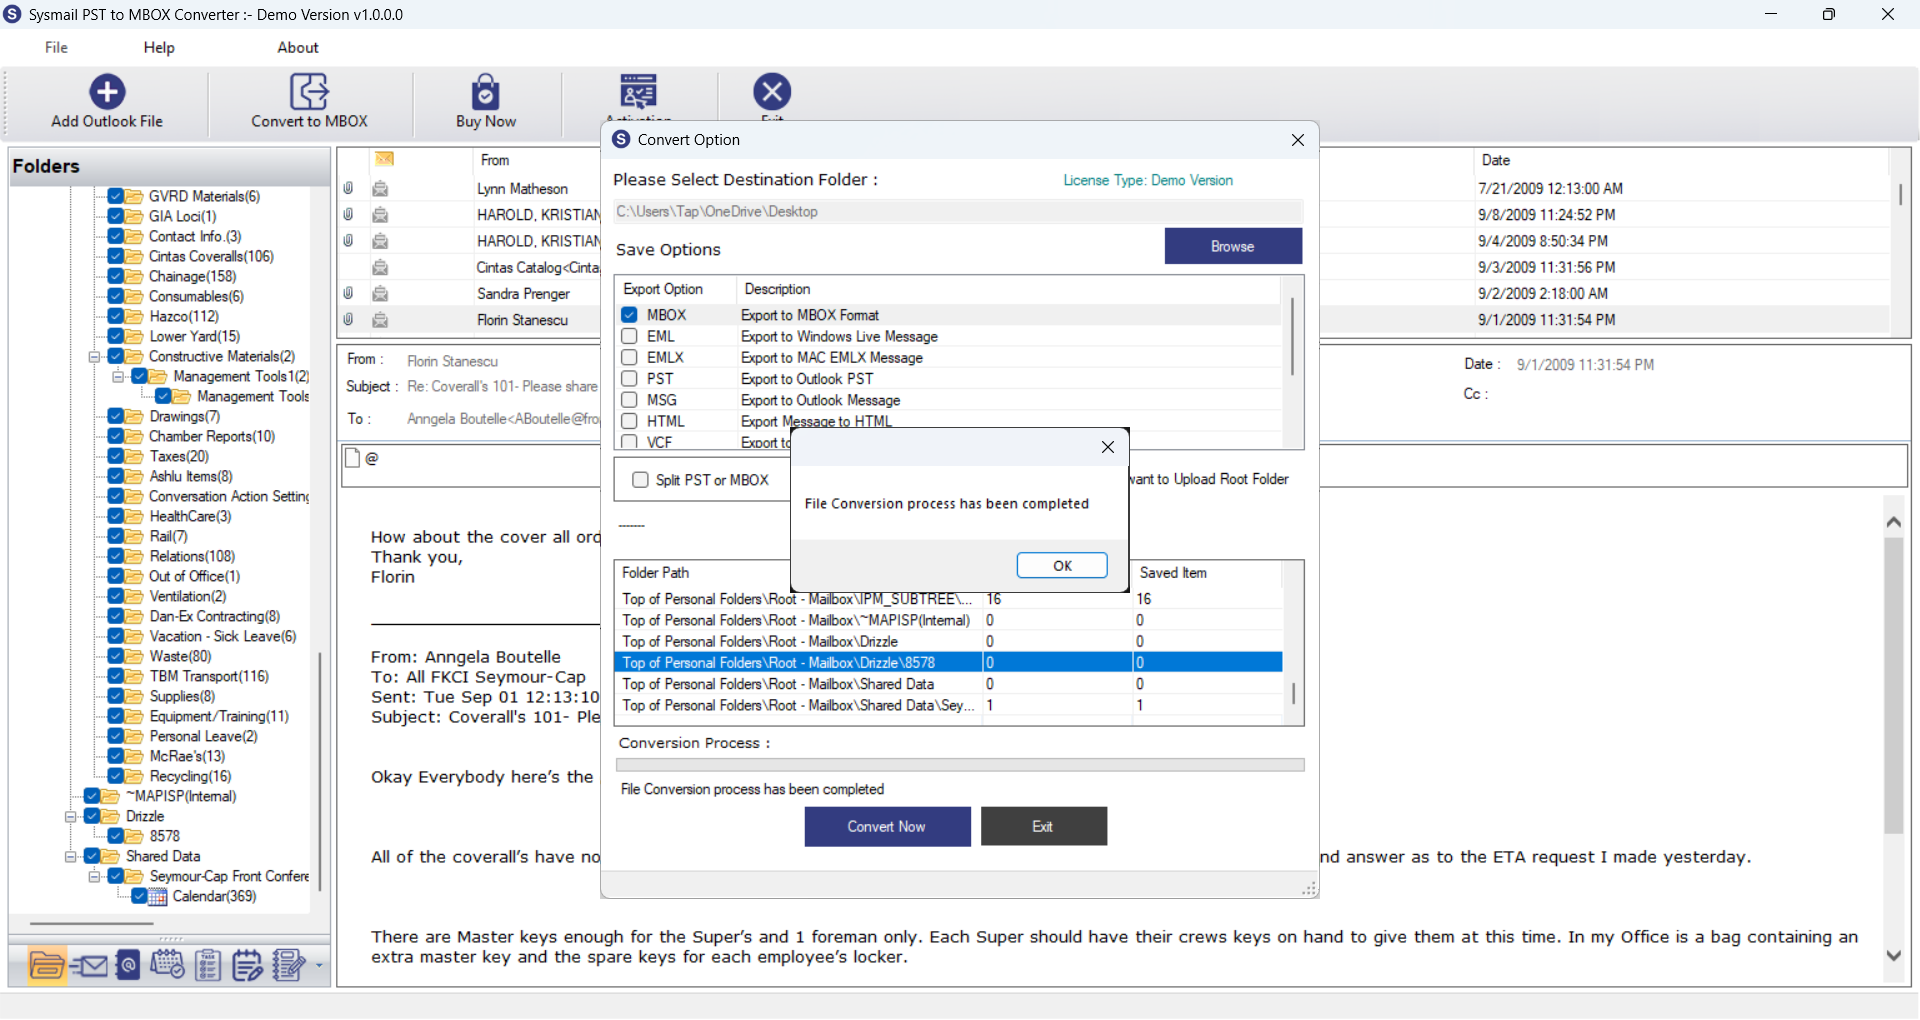Check the EML export option
The height and width of the screenshot is (1020, 1920).
pyautogui.click(x=629, y=336)
